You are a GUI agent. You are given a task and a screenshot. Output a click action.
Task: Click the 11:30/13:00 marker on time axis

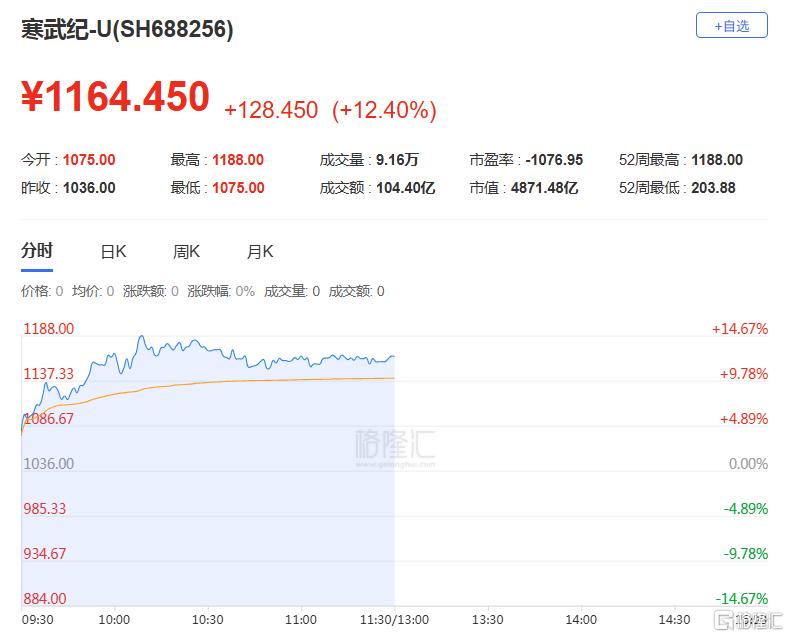[395, 620]
